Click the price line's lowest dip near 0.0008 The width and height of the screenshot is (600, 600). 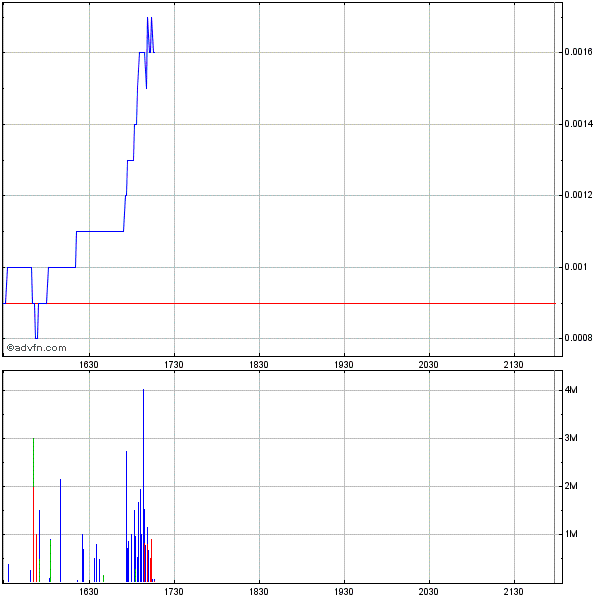tap(36, 335)
